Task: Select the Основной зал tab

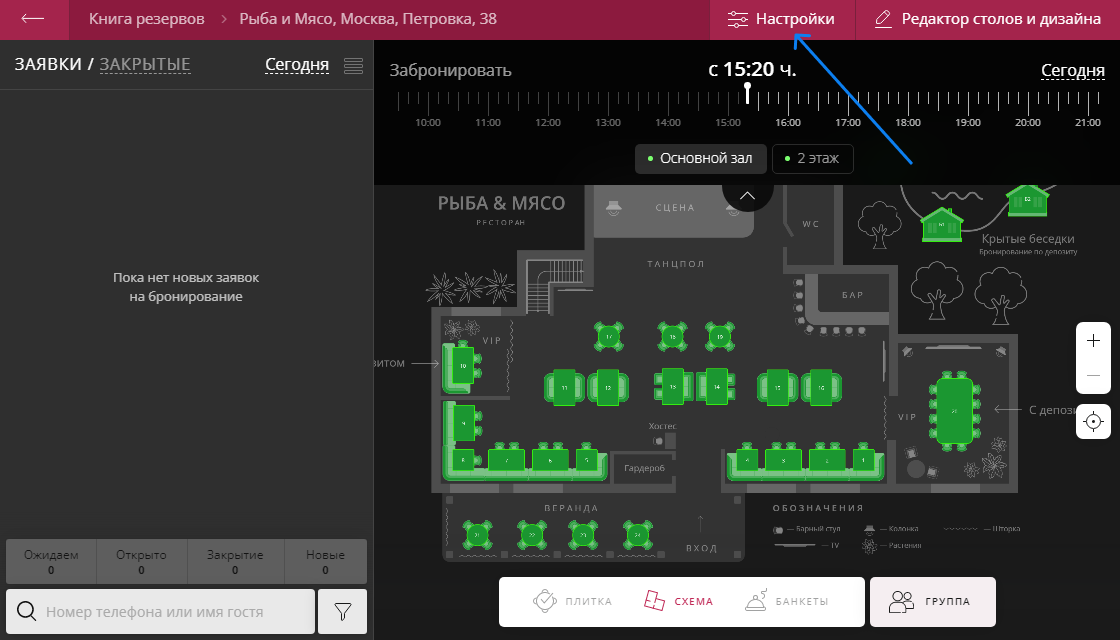Action: [700, 159]
